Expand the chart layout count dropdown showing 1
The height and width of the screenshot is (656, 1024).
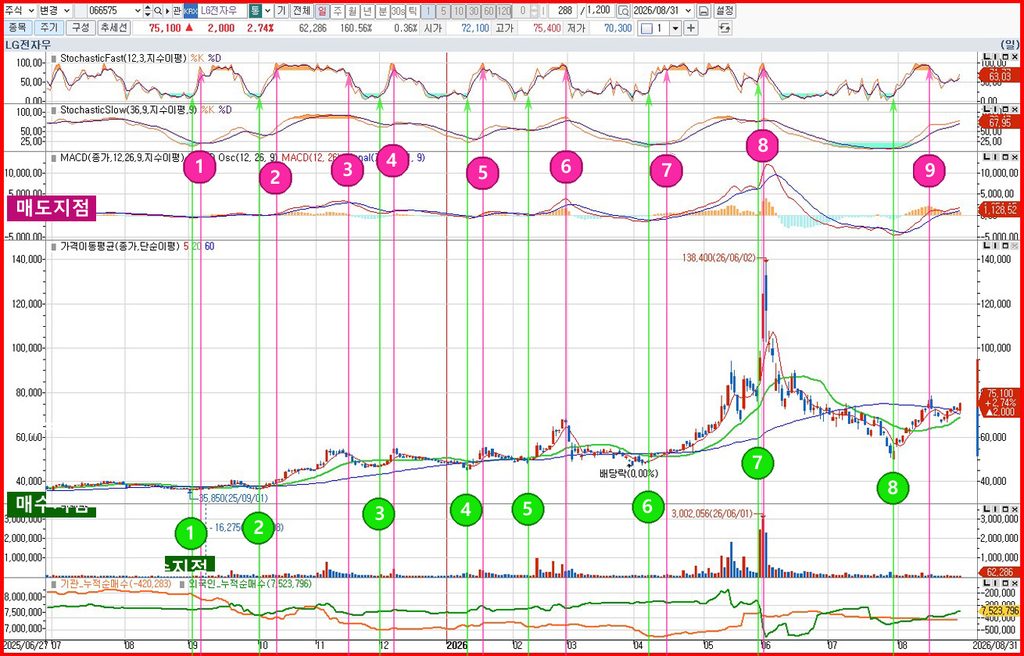click(x=676, y=28)
